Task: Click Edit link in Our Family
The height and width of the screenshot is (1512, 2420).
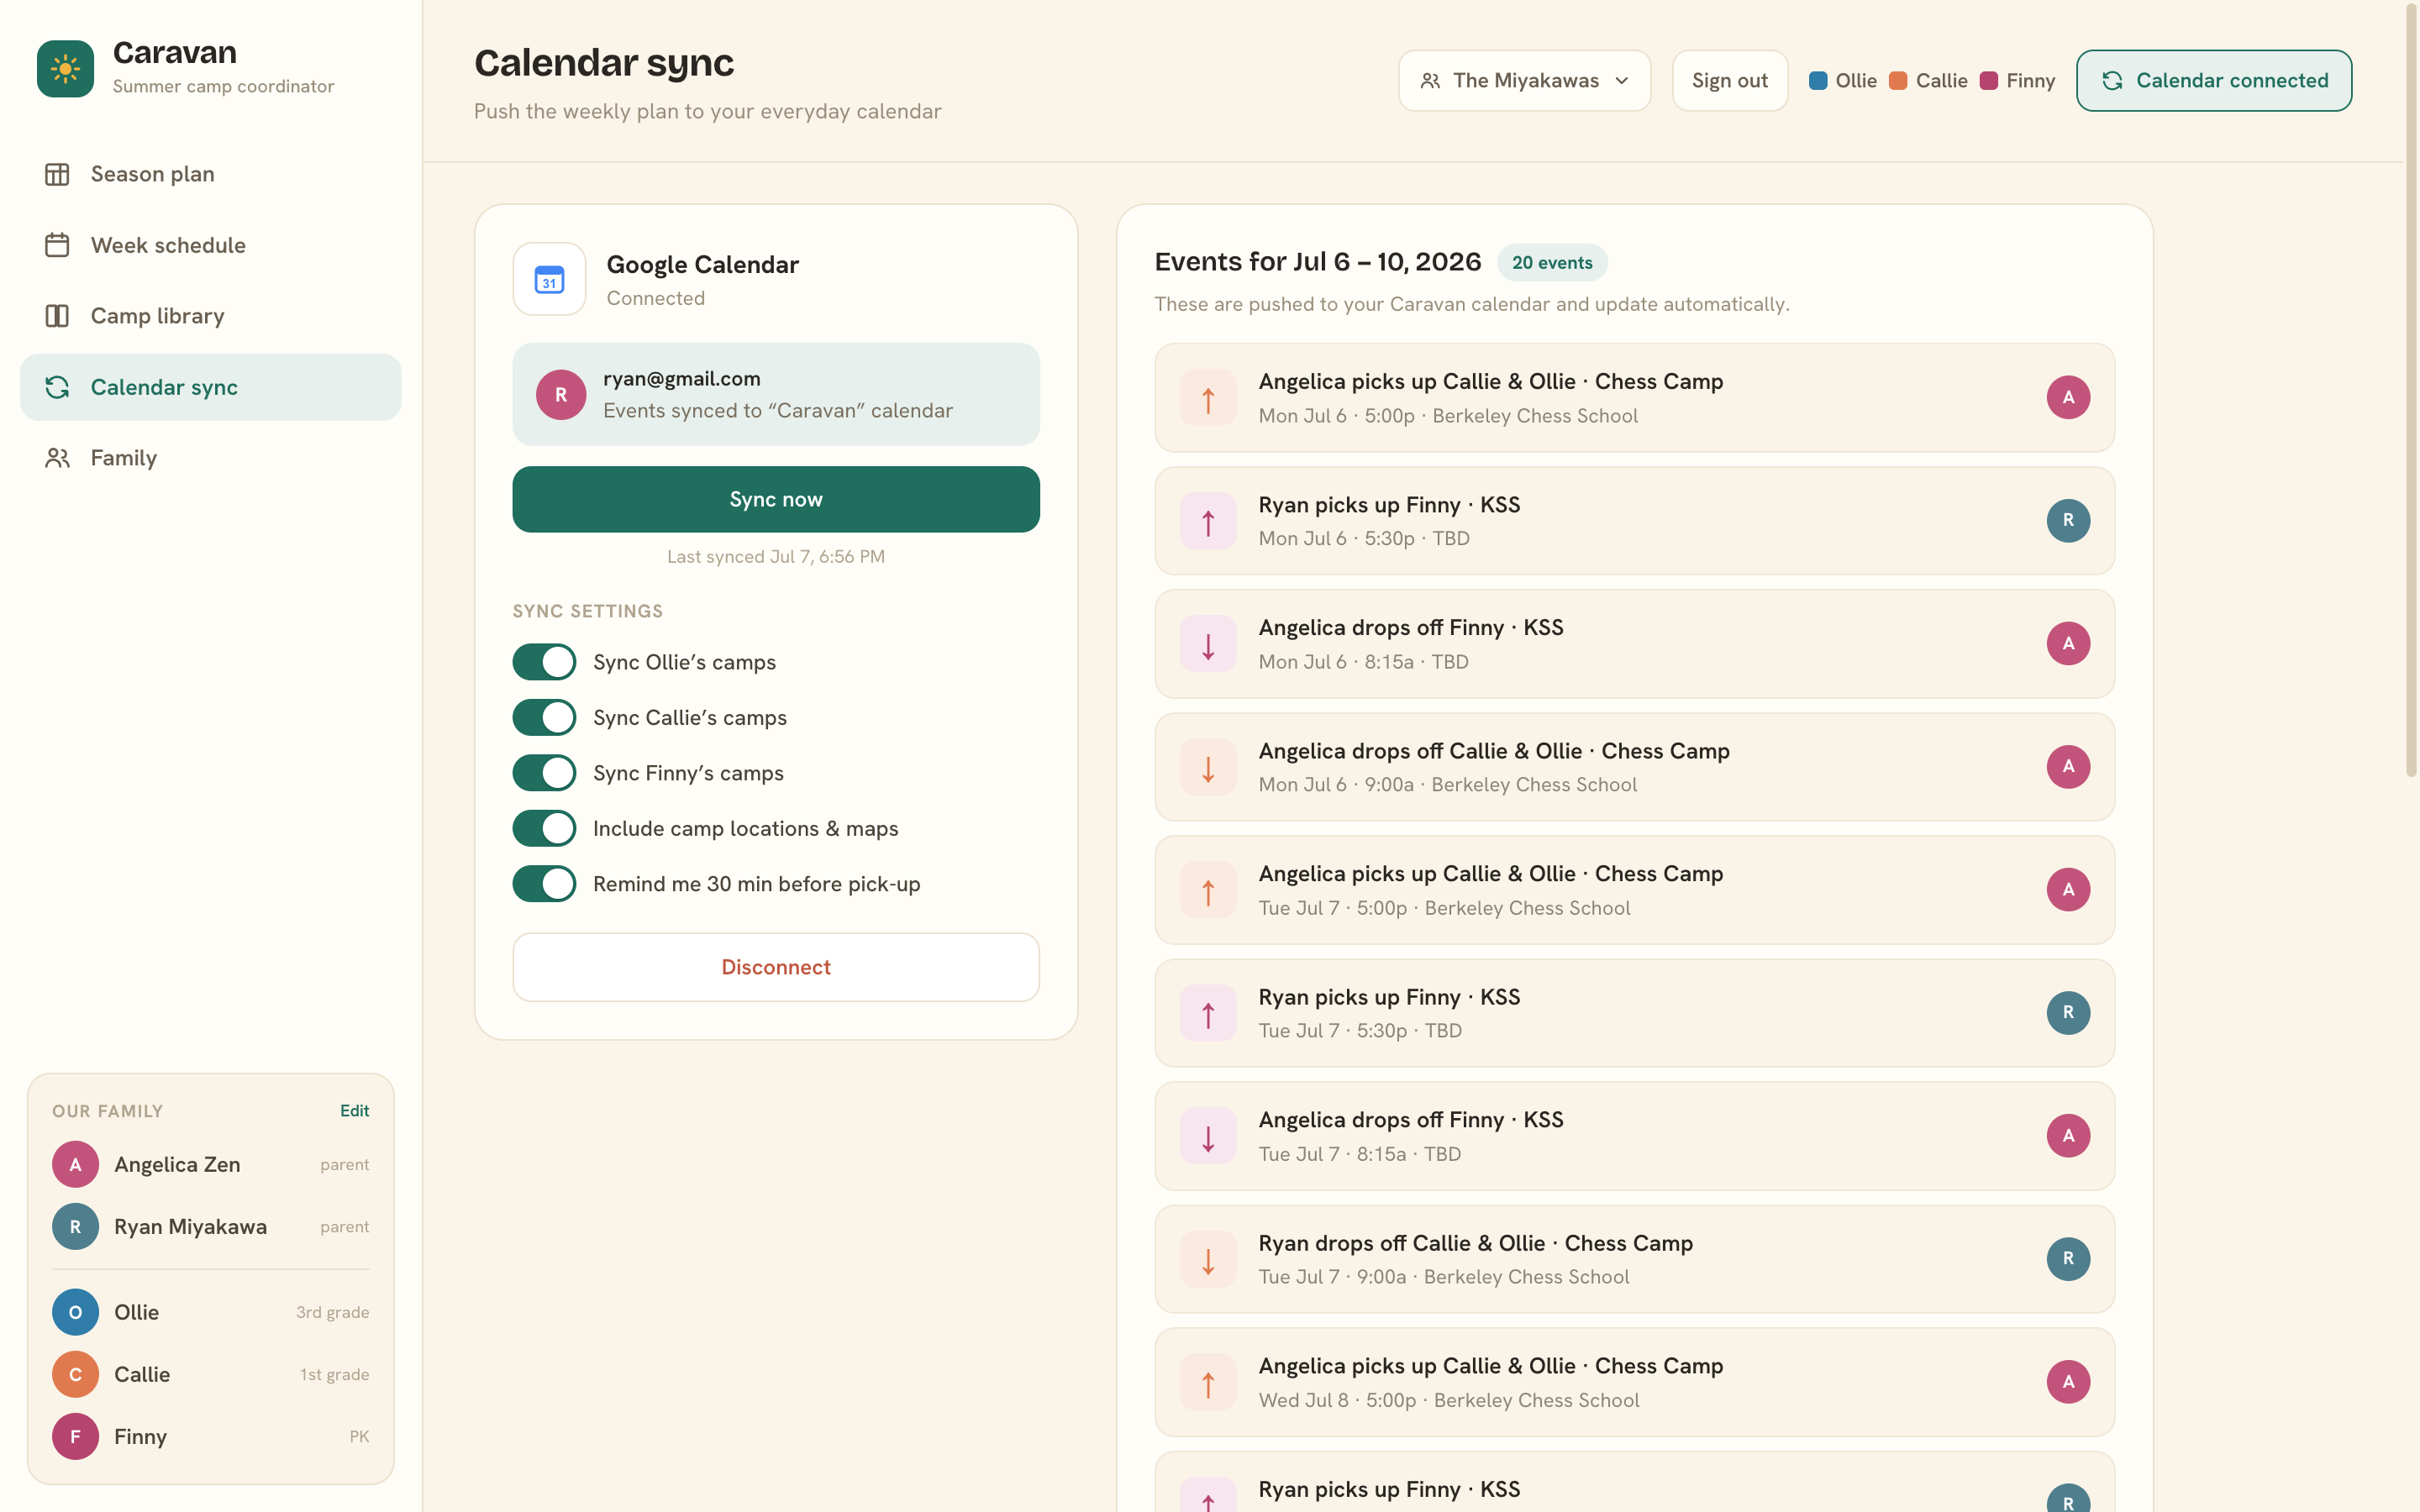Action: tap(354, 1111)
